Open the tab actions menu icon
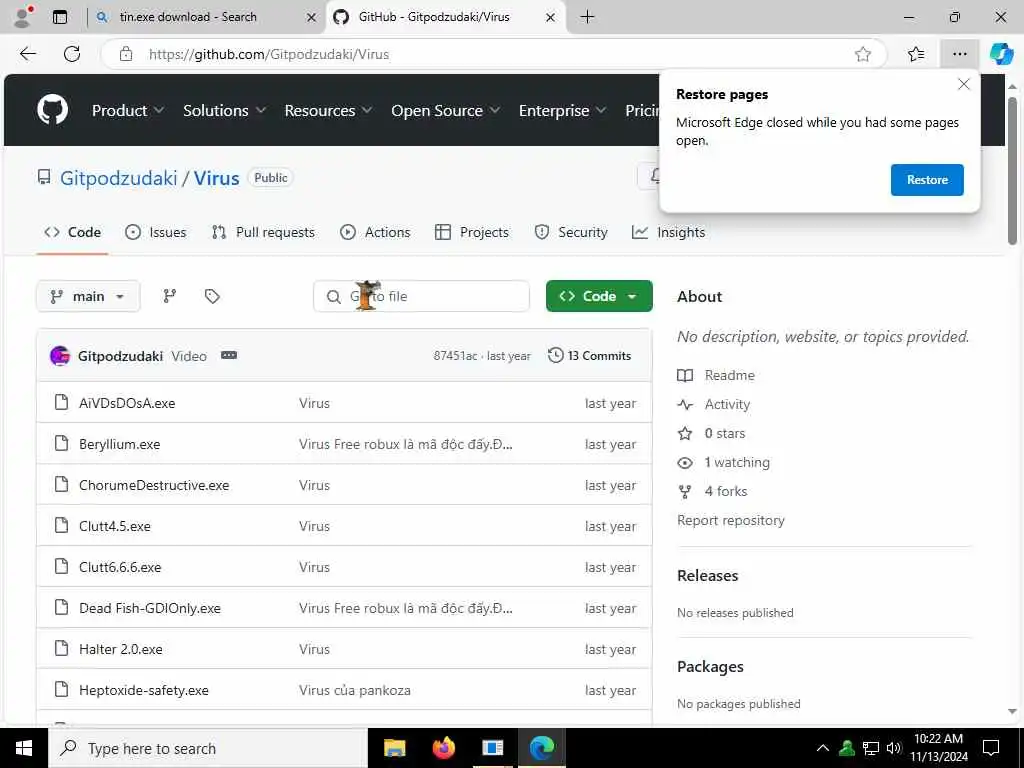Screen dimensions: 1024x768 (x=60, y=17)
